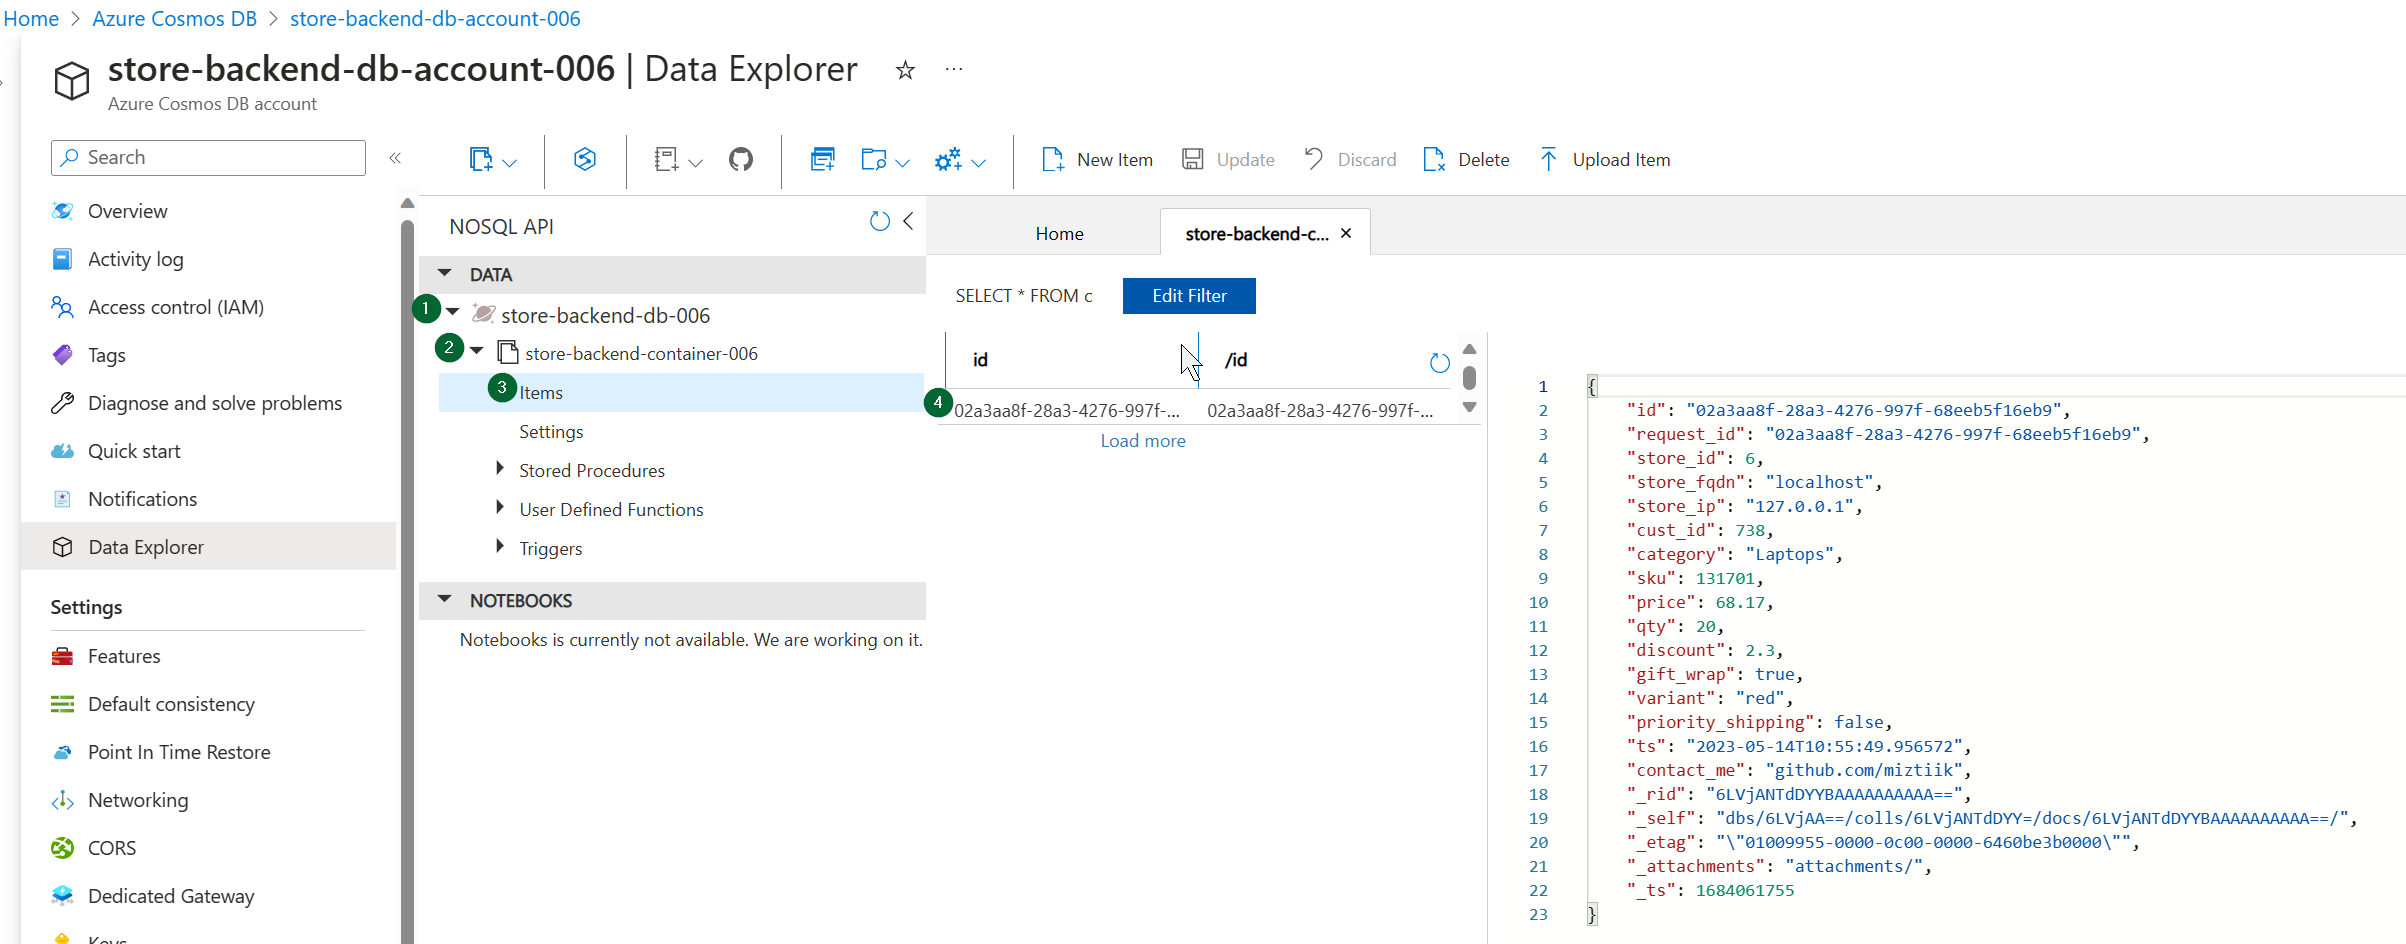Click Upload Item button
Screen dimensions: 2406x944
[x=1605, y=160]
